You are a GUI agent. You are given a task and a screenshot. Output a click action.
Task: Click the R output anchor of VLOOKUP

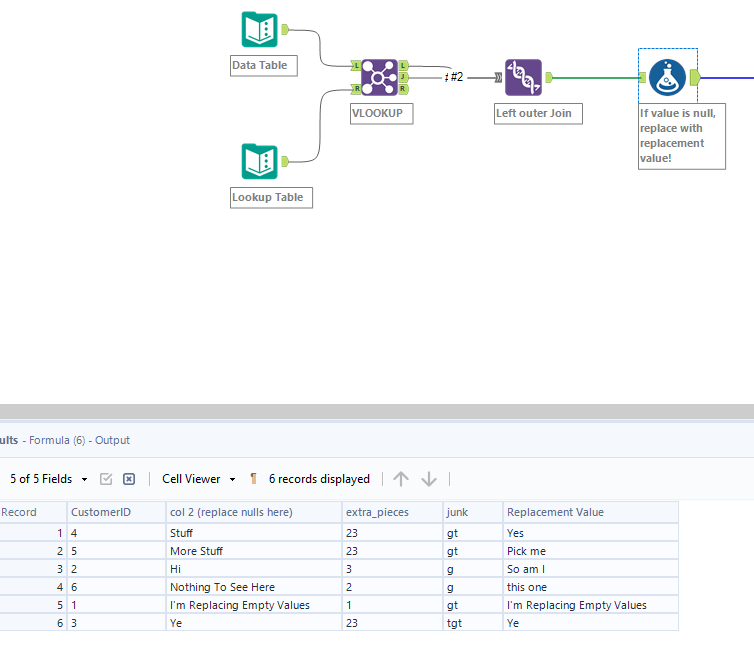click(x=403, y=88)
